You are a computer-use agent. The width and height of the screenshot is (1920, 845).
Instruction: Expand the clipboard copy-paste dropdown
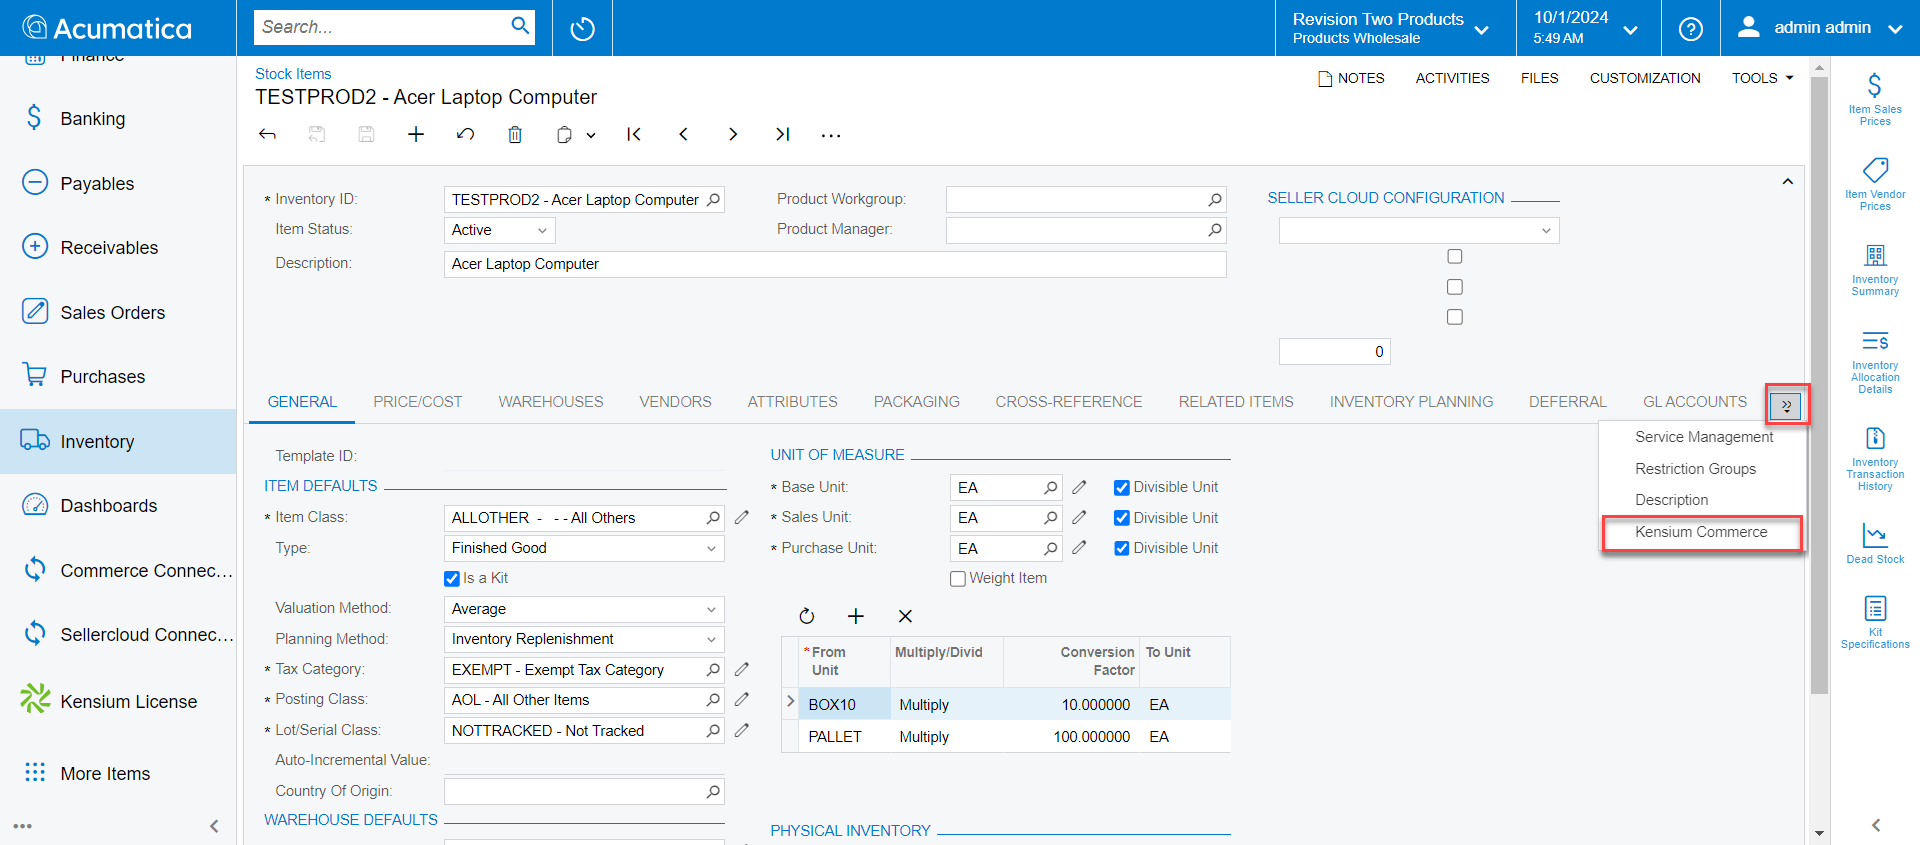(x=591, y=135)
